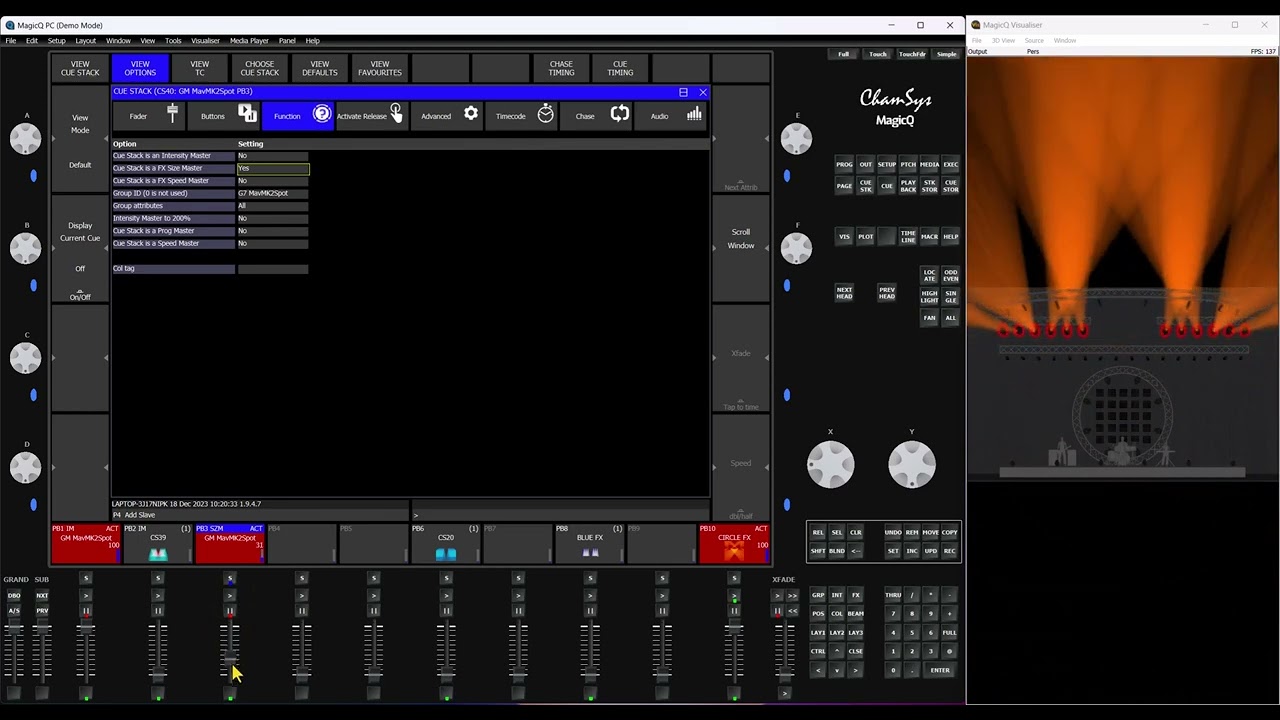Open the Fader options tab

click(x=149, y=116)
